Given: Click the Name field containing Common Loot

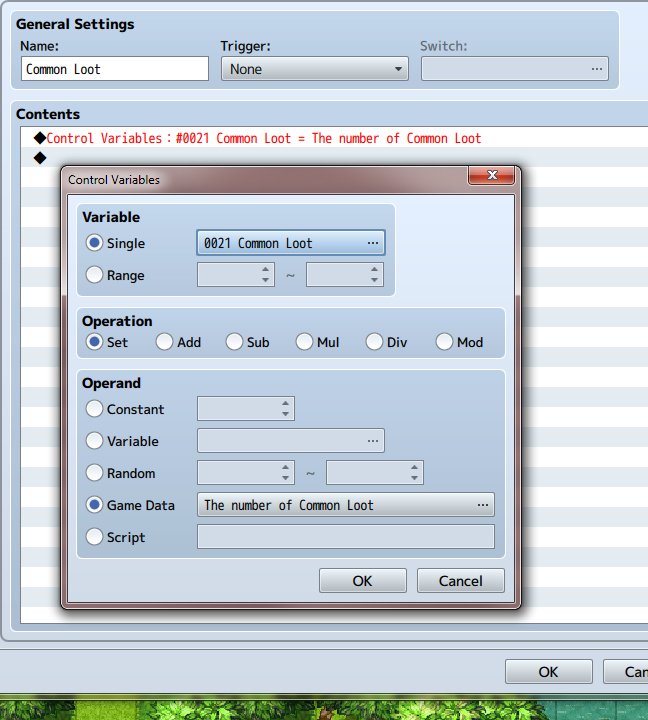Looking at the screenshot, I should coord(115,69).
